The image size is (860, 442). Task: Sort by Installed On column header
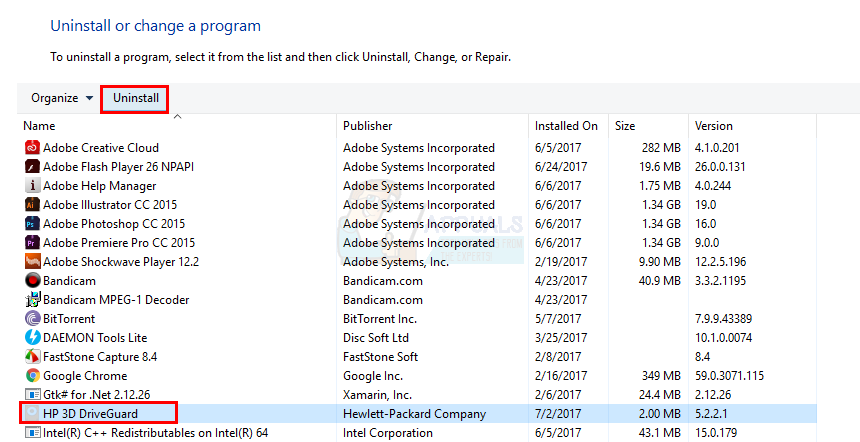tap(566, 126)
